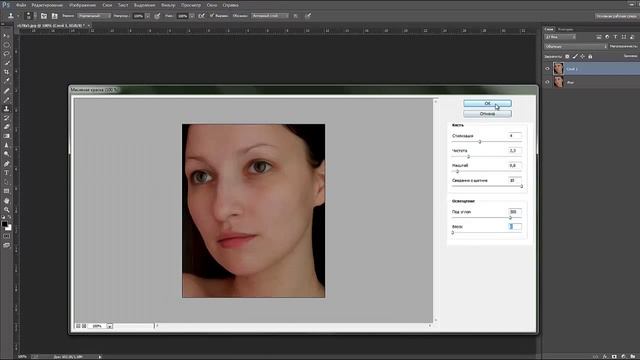
Task: Select the Brush tool in toolbox
Action: (x=7, y=100)
